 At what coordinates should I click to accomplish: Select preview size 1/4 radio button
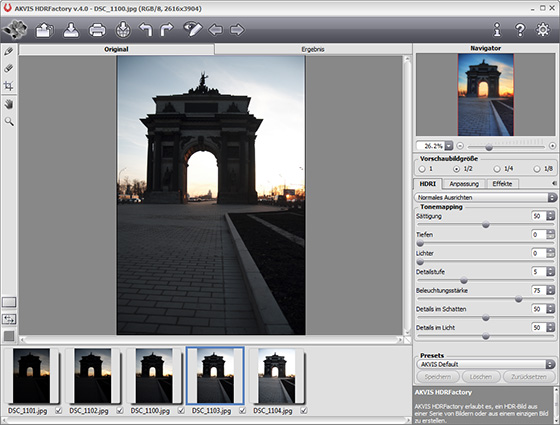tap(496, 169)
